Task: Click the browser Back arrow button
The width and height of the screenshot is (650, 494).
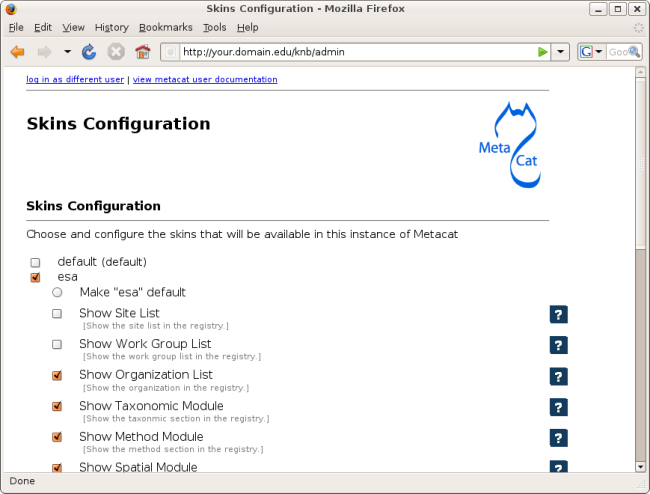Action: (x=17, y=52)
